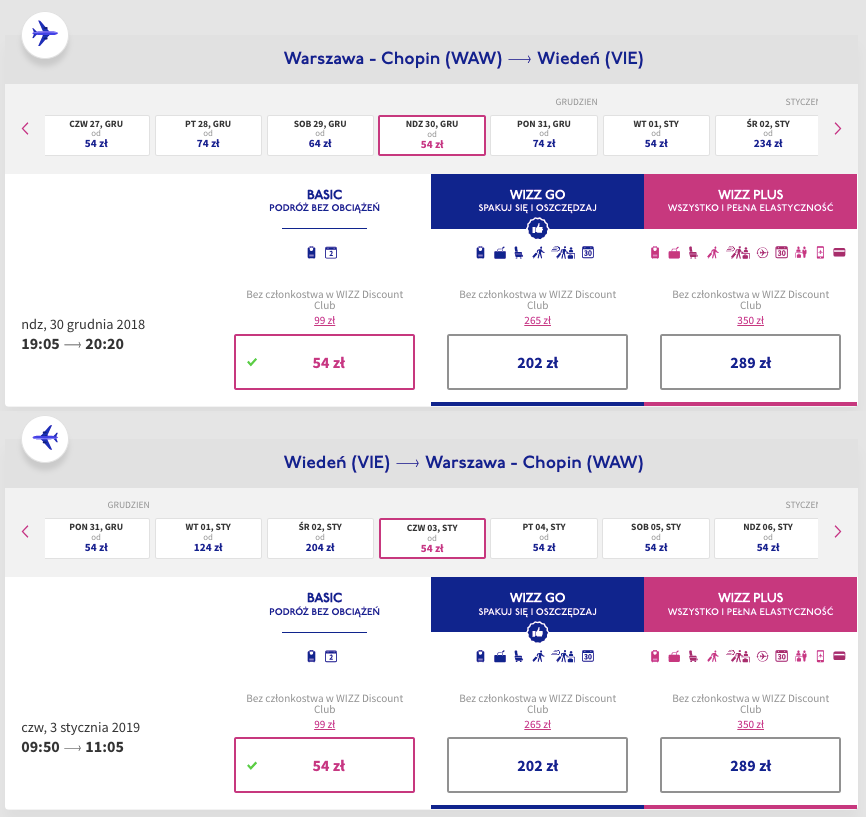Click outbound WIZZ PLUS circled plane flex icon
Screen dimensions: 866x818
pyautogui.click(x=762, y=253)
